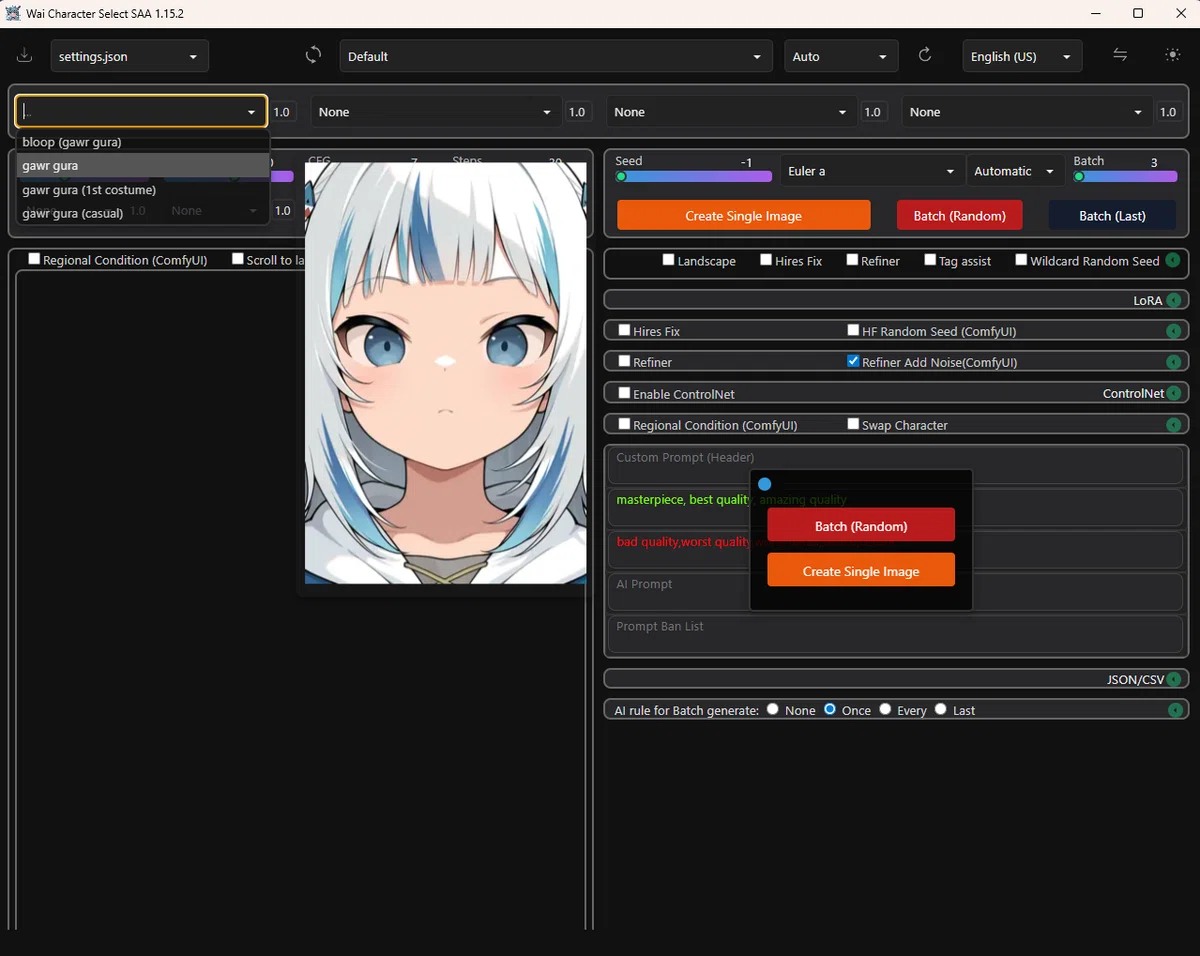Click the green arrow icon beside ControlNet label
Image resolution: width=1200 pixels, height=956 pixels.
1173,393
